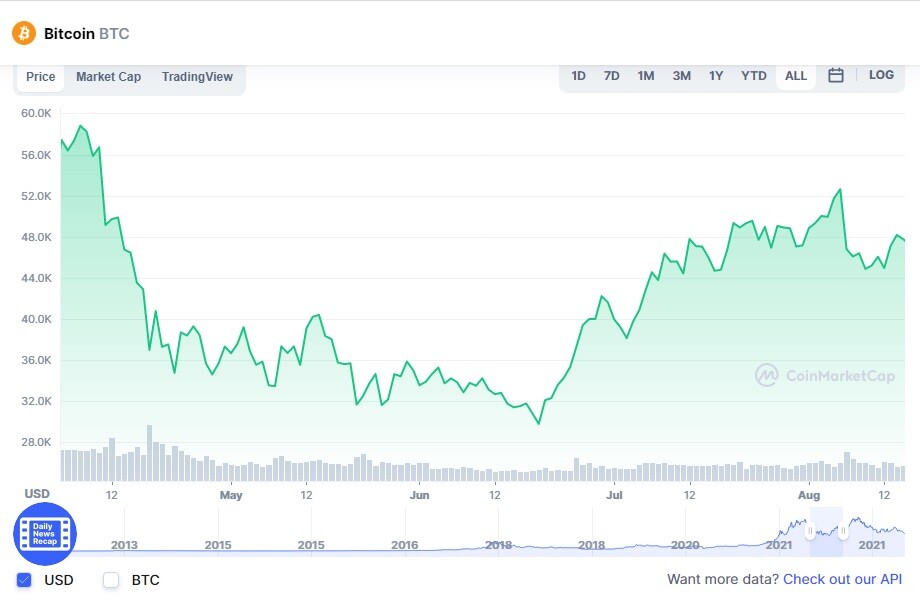The width and height of the screenshot is (920, 612).
Task: Switch to the TradingView tab
Action: click(x=197, y=77)
